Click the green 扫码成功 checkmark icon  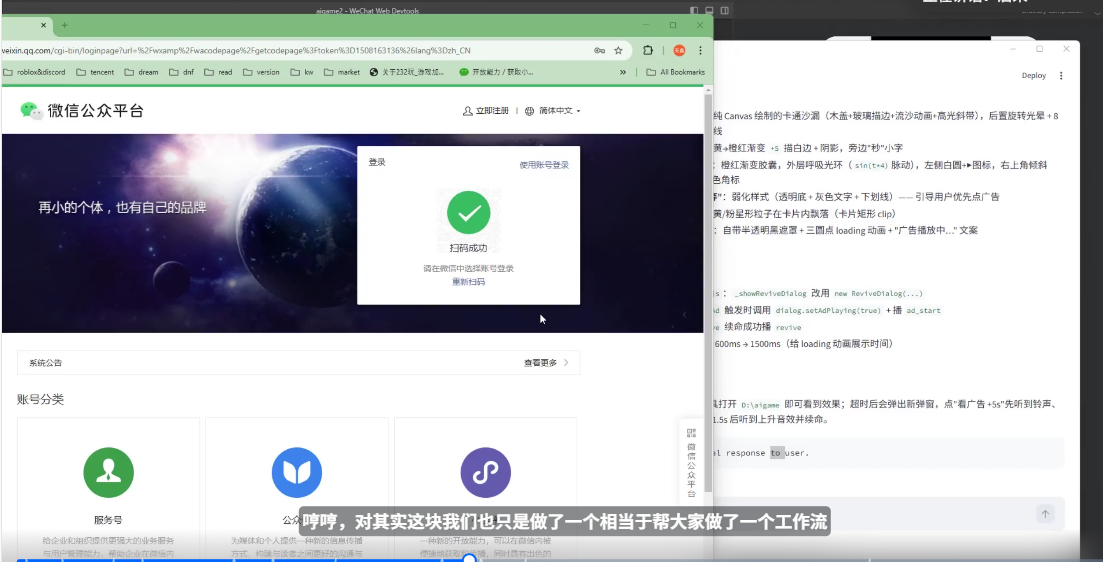[468, 213]
